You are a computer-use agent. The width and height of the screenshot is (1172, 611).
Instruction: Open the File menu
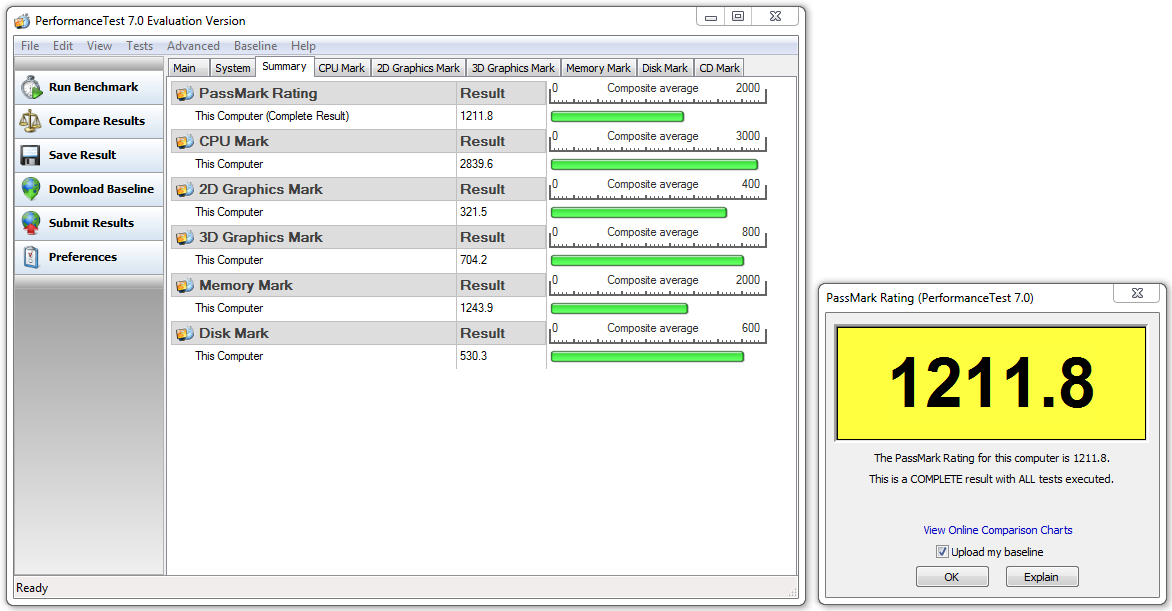click(x=30, y=46)
